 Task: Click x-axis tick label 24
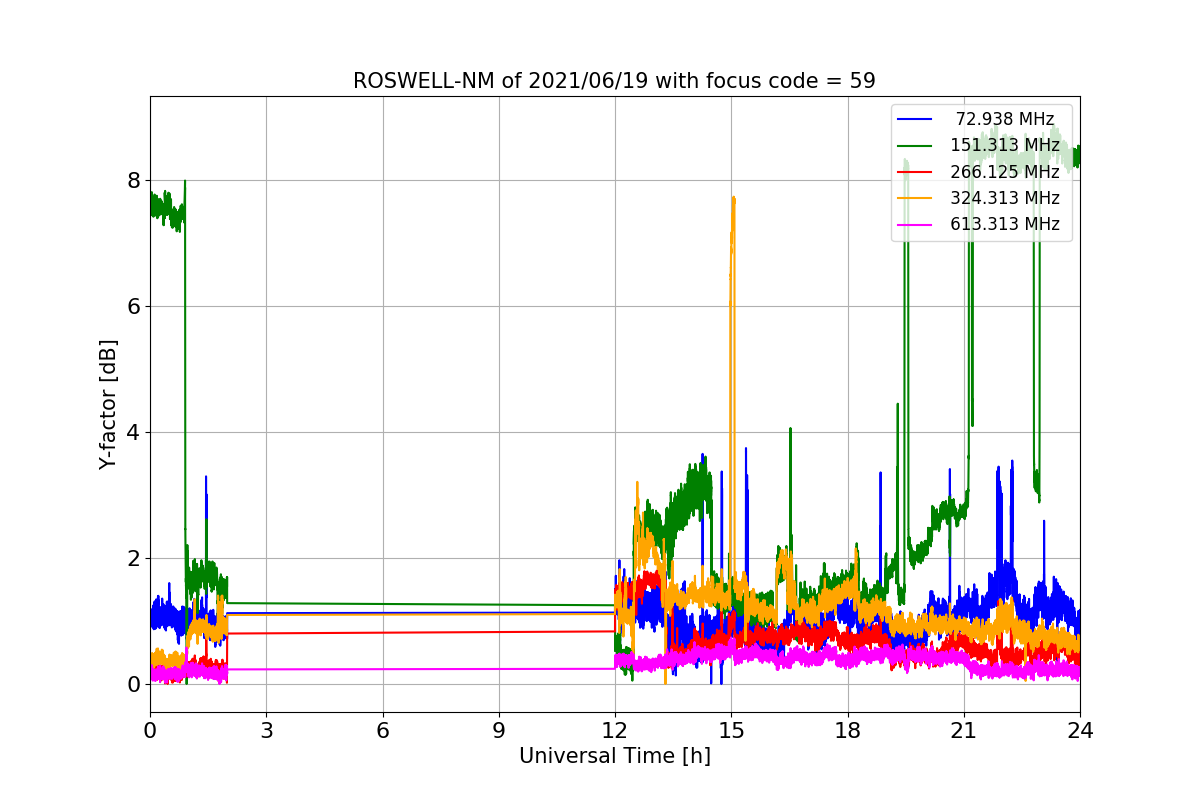1080,731
